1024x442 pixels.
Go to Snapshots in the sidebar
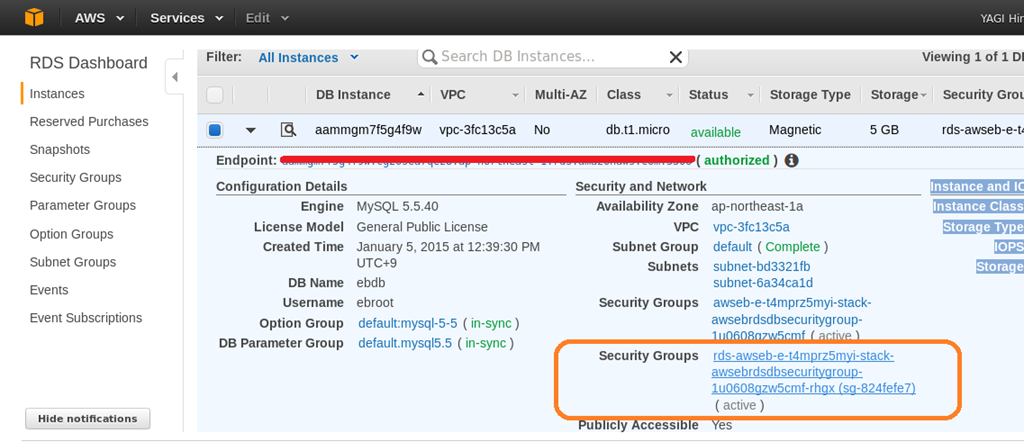point(60,149)
